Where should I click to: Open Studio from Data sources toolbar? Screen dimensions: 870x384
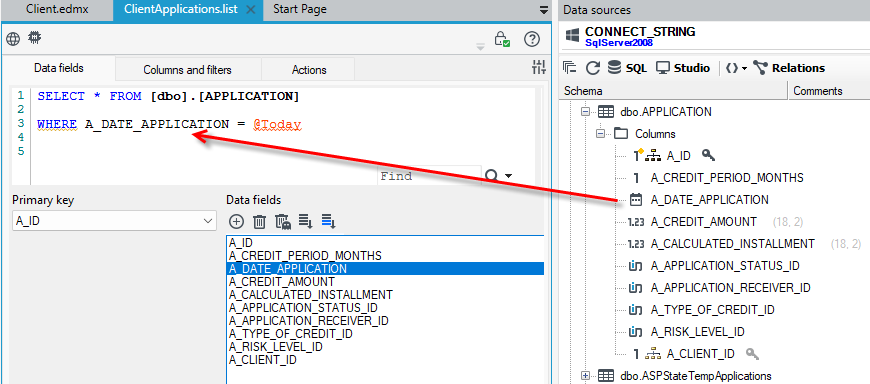coord(682,68)
